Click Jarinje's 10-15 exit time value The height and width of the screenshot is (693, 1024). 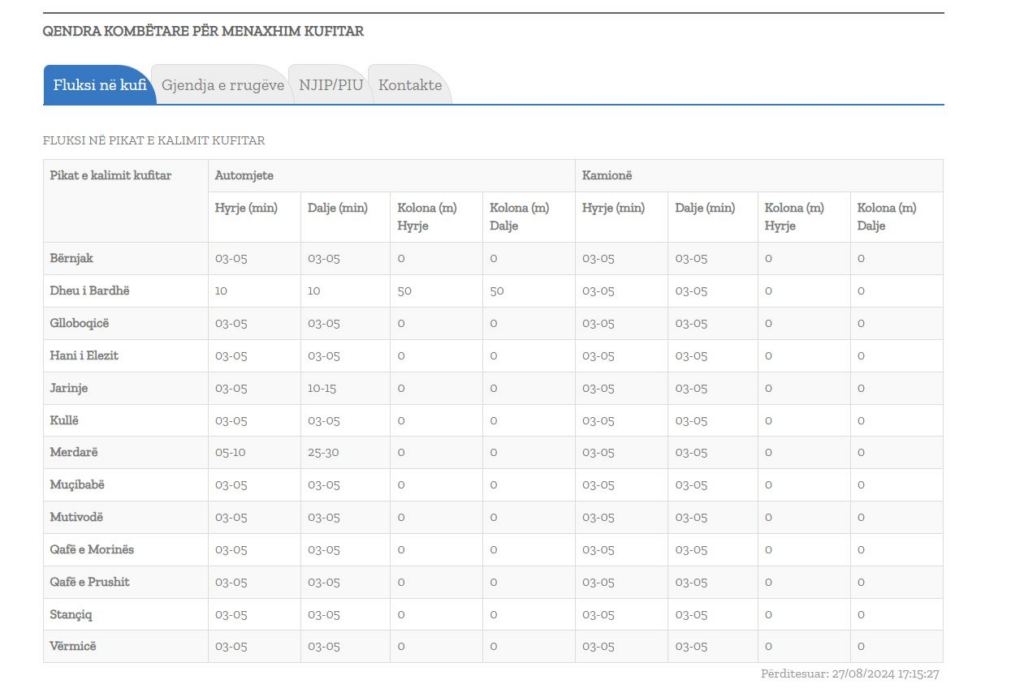(322, 388)
